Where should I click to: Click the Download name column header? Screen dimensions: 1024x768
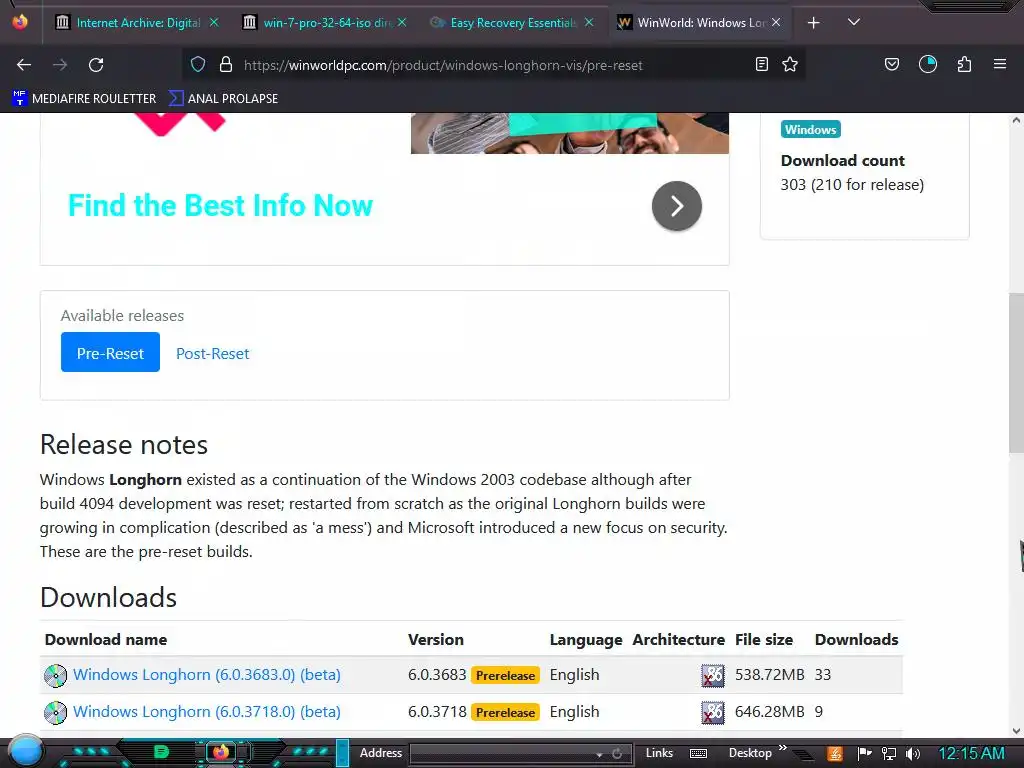tap(106, 639)
